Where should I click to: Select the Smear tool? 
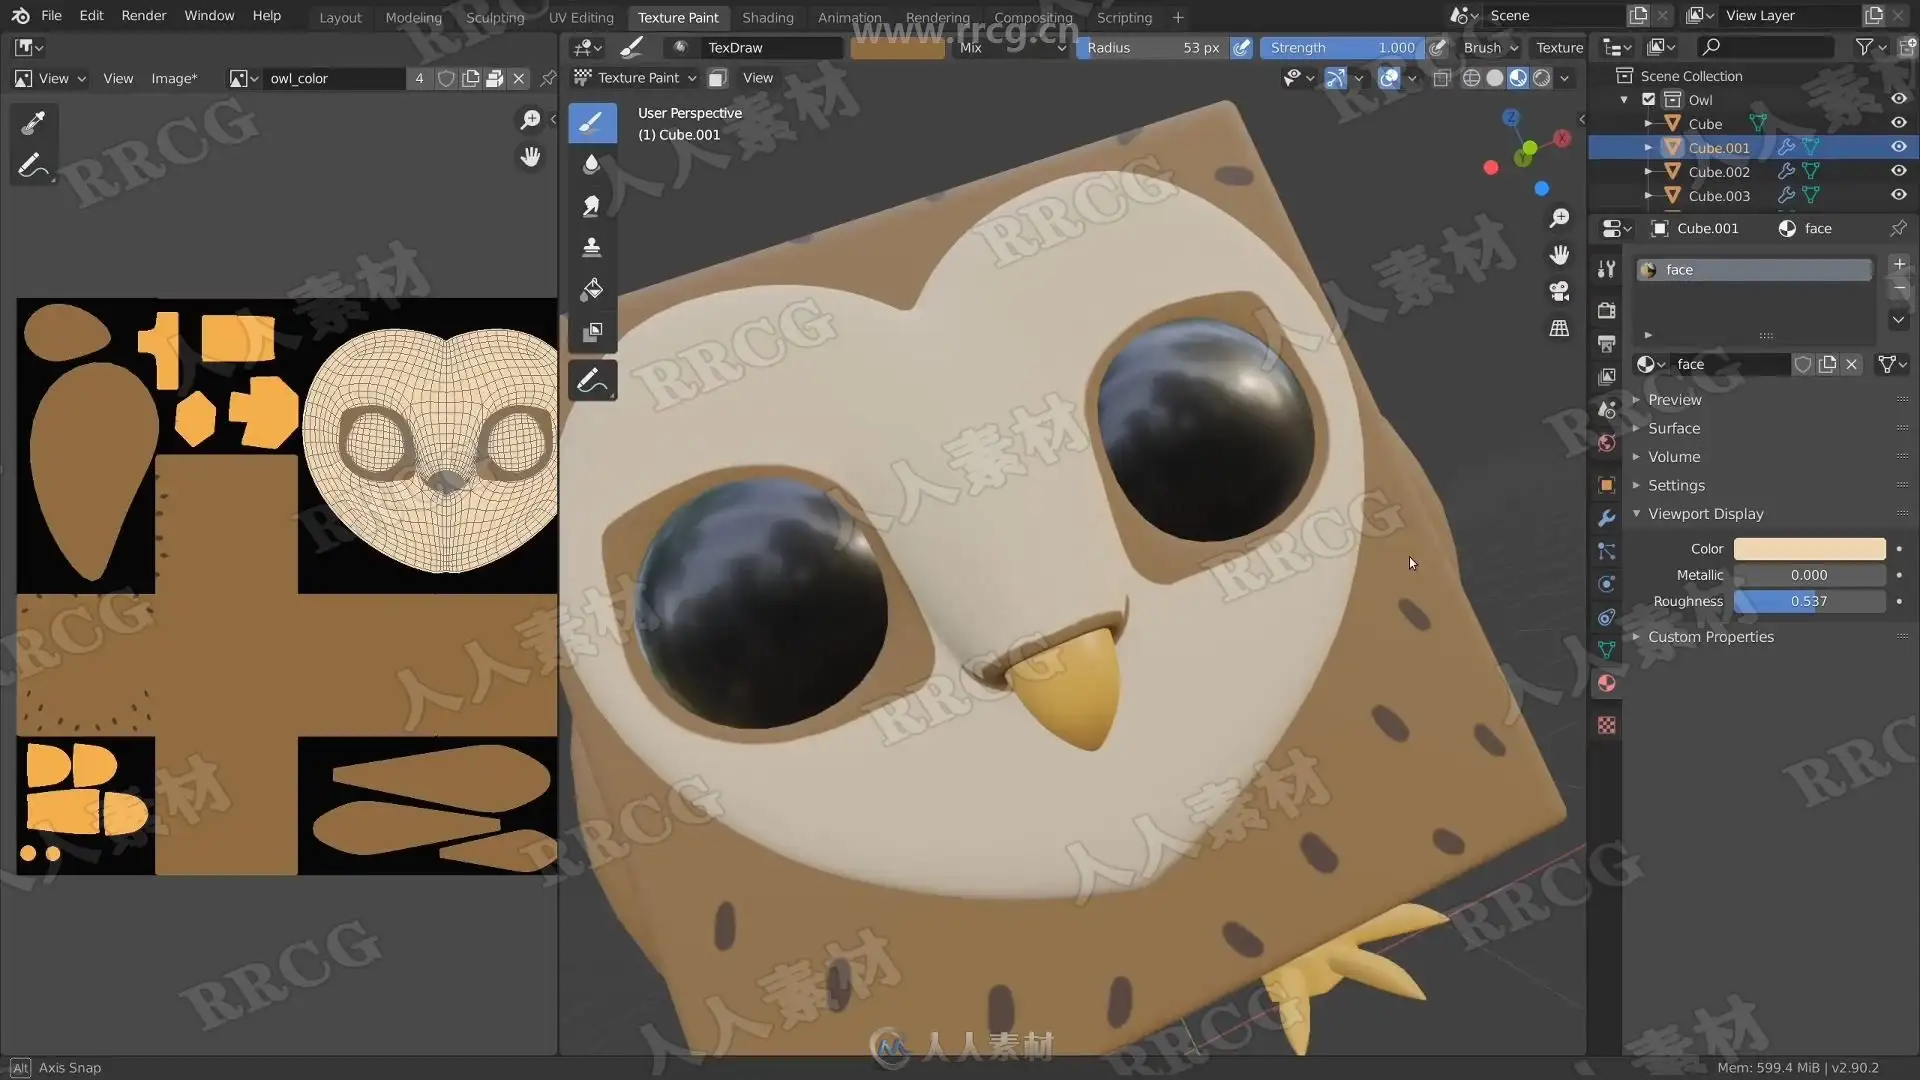(x=592, y=206)
